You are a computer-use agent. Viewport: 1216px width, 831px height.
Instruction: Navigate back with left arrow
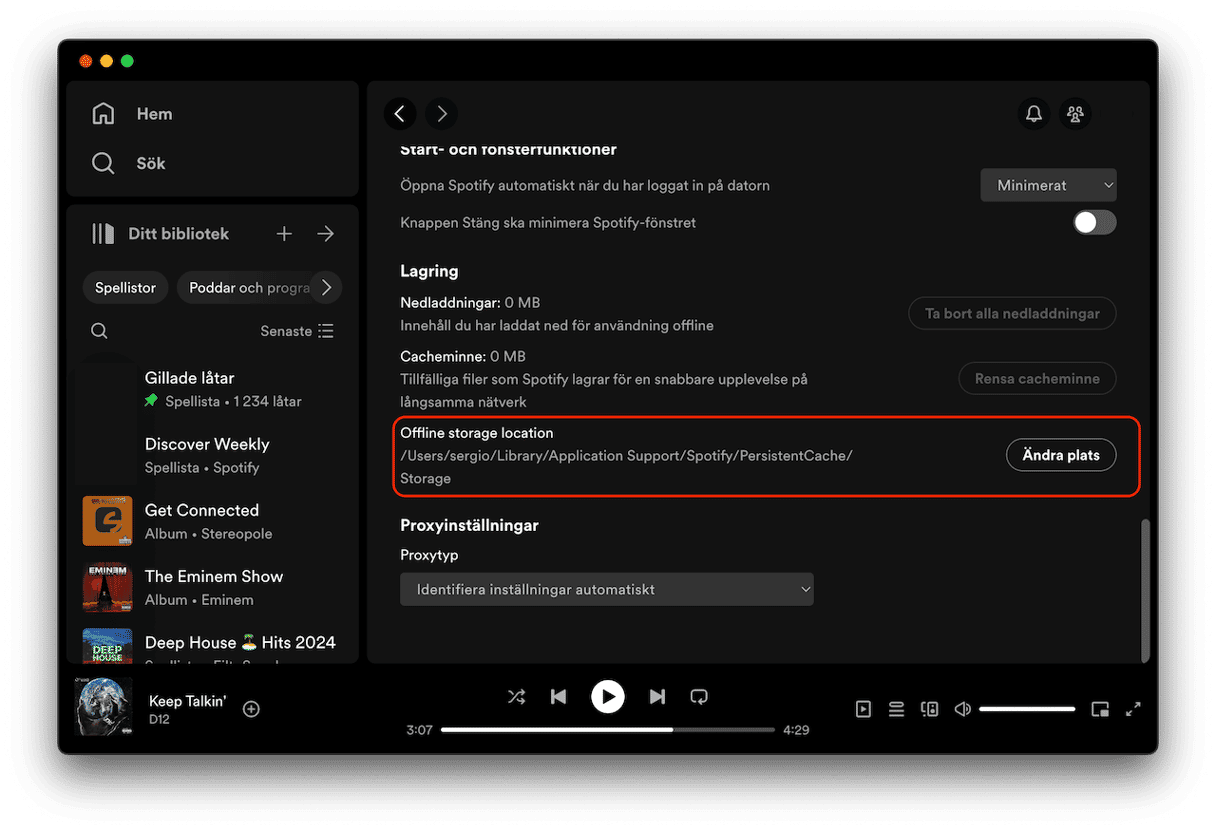(400, 114)
